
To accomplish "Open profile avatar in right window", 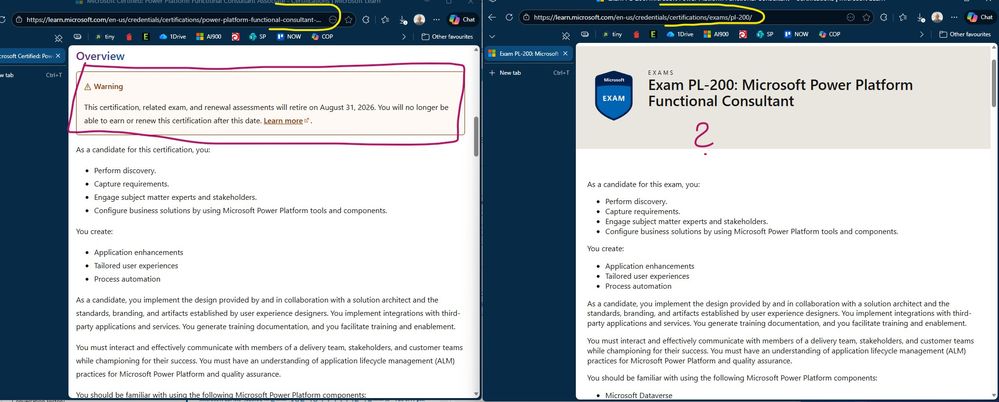I will click(937, 17).
